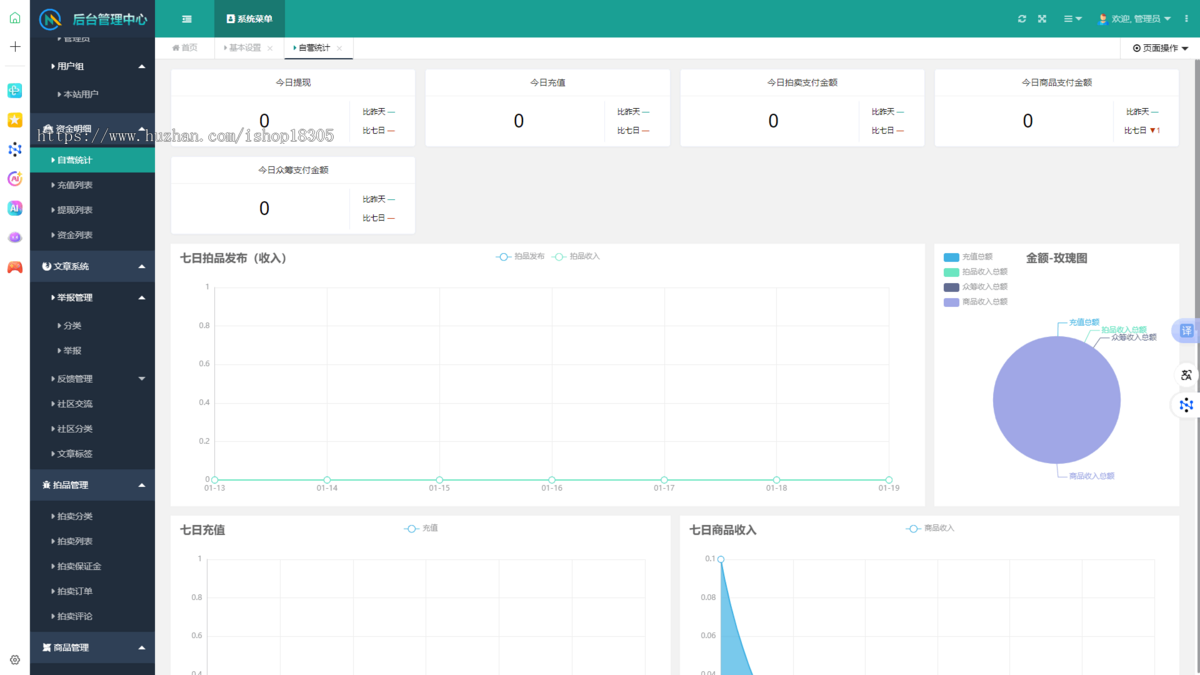Click the 0.1 peak point in 七日商品收入
This screenshot has width=1200, height=675.
721,560
